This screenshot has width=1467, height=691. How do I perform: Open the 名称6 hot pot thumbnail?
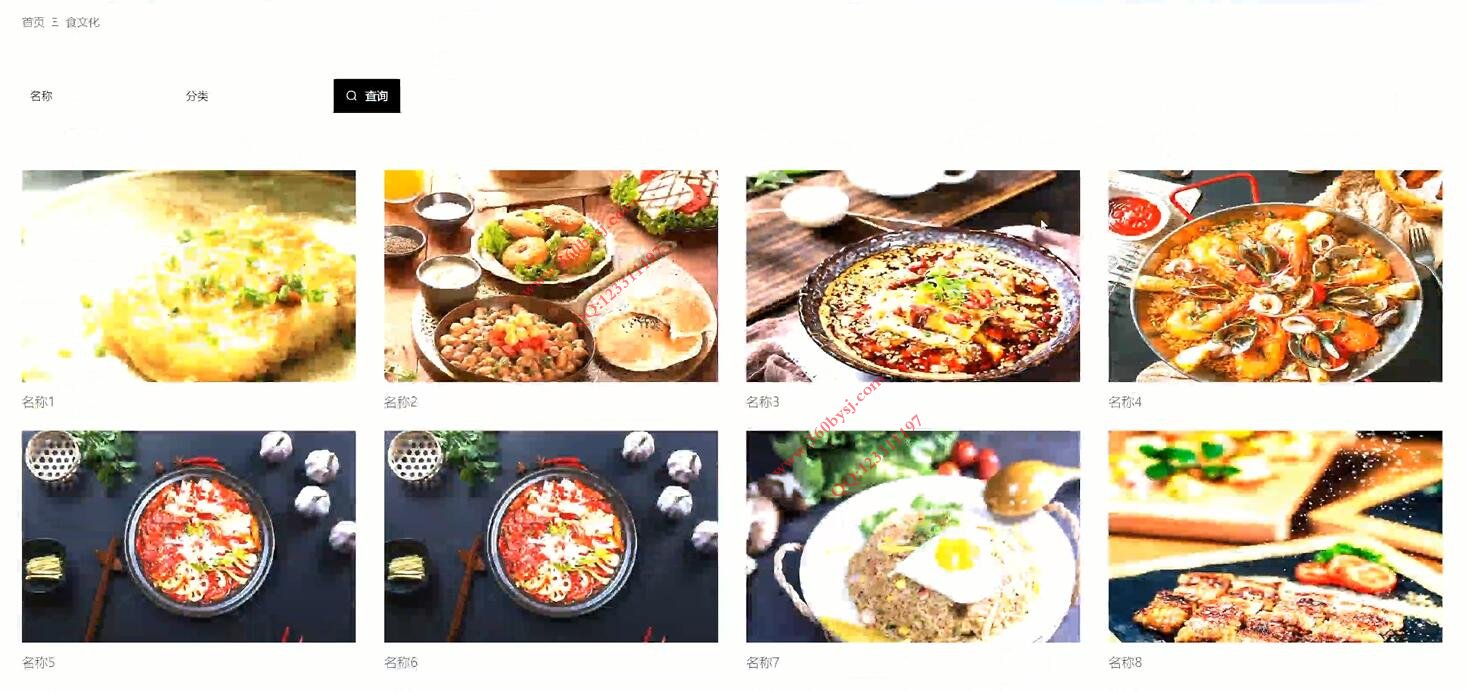point(551,536)
